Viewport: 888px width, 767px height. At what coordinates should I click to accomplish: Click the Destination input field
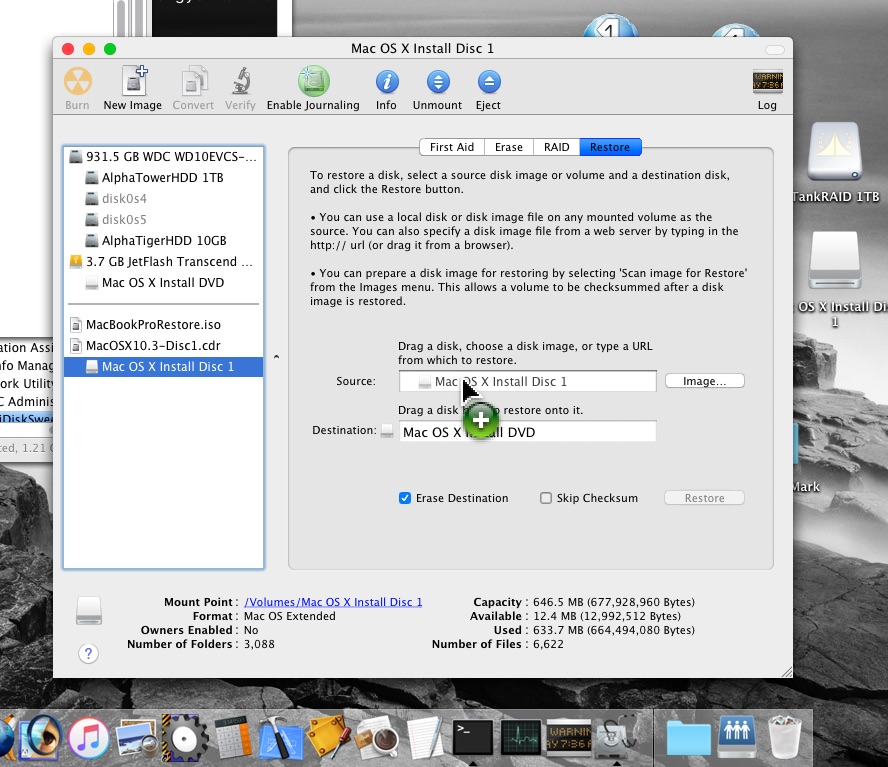click(x=527, y=432)
